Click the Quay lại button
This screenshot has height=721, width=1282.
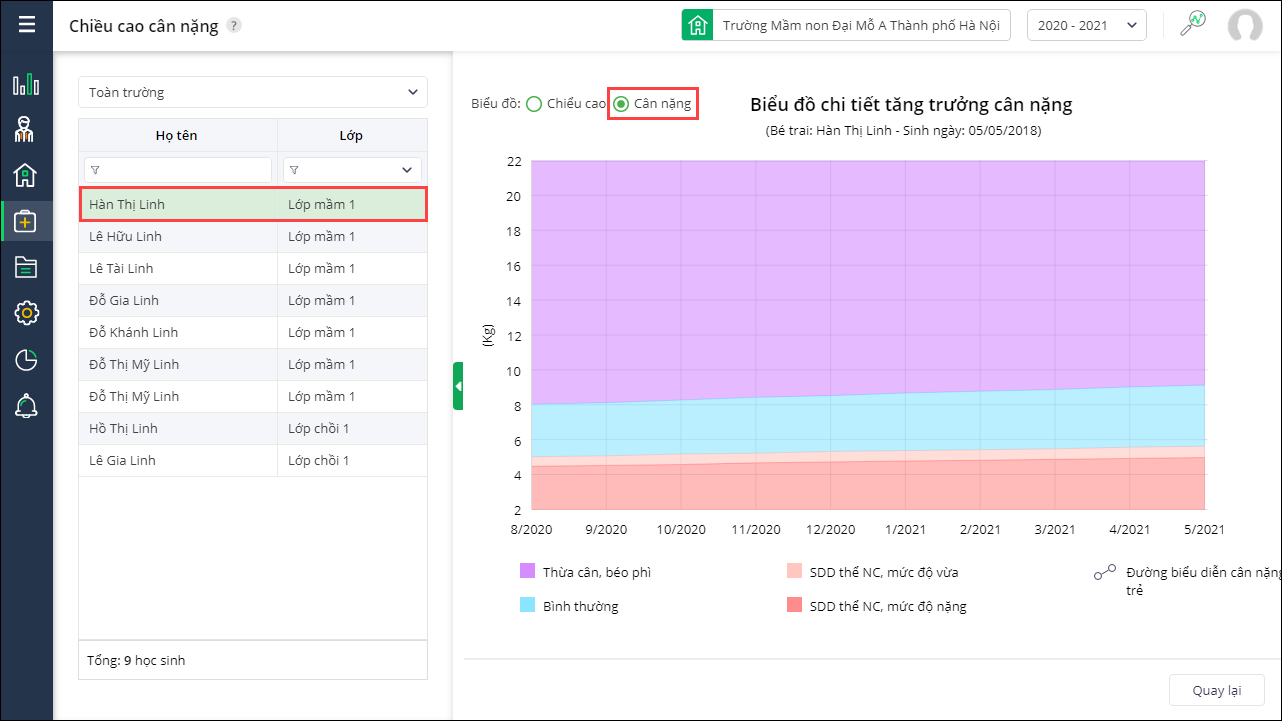click(x=1216, y=690)
